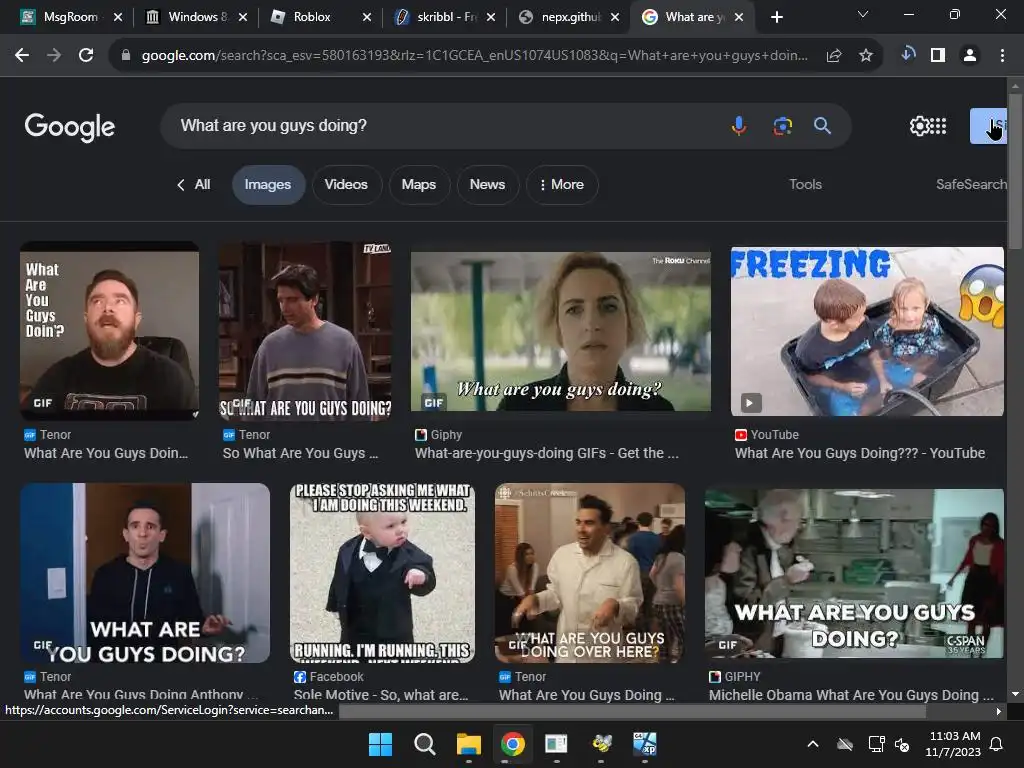Click the vertical page scrollbar
The width and height of the screenshot is (1024, 768).
[x=1015, y=171]
